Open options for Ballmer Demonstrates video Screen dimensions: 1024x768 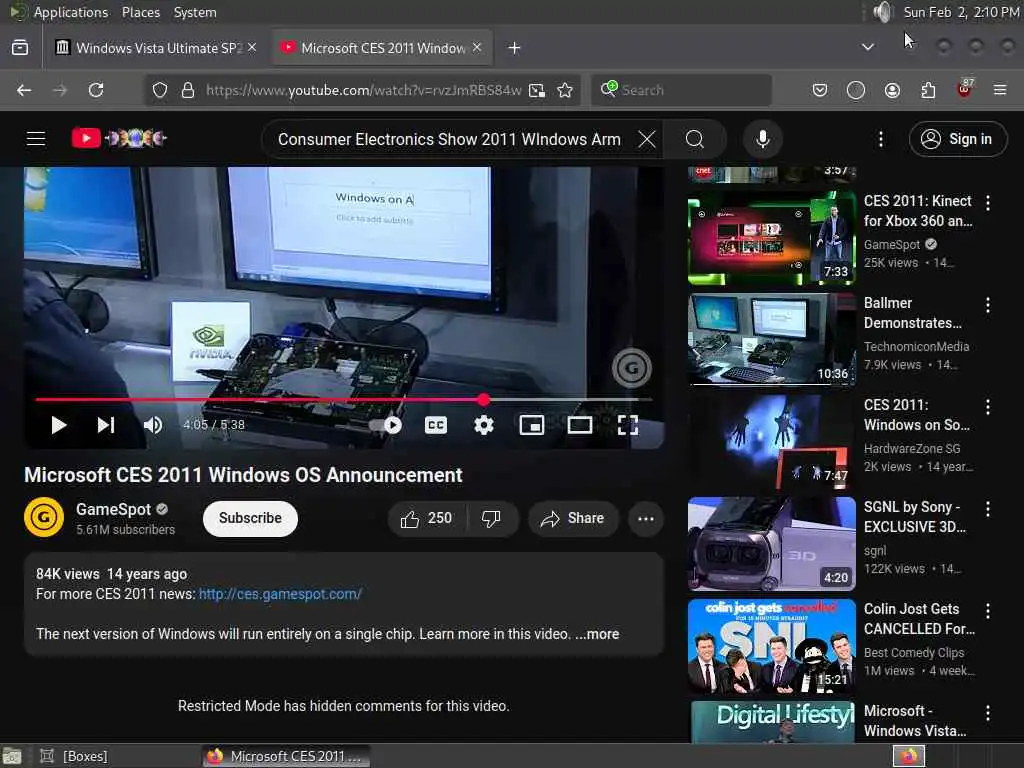(987, 305)
